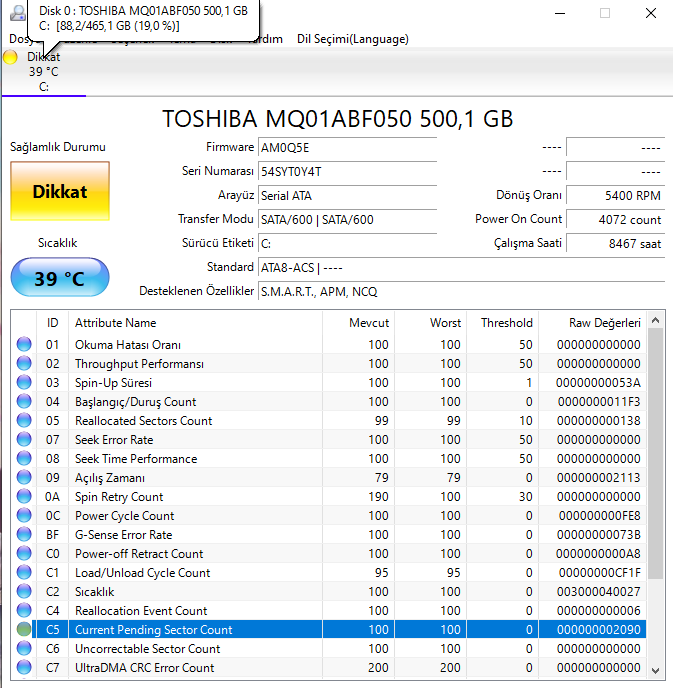Click status orb for 03 Spin-Up Süresi

coord(24,383)
